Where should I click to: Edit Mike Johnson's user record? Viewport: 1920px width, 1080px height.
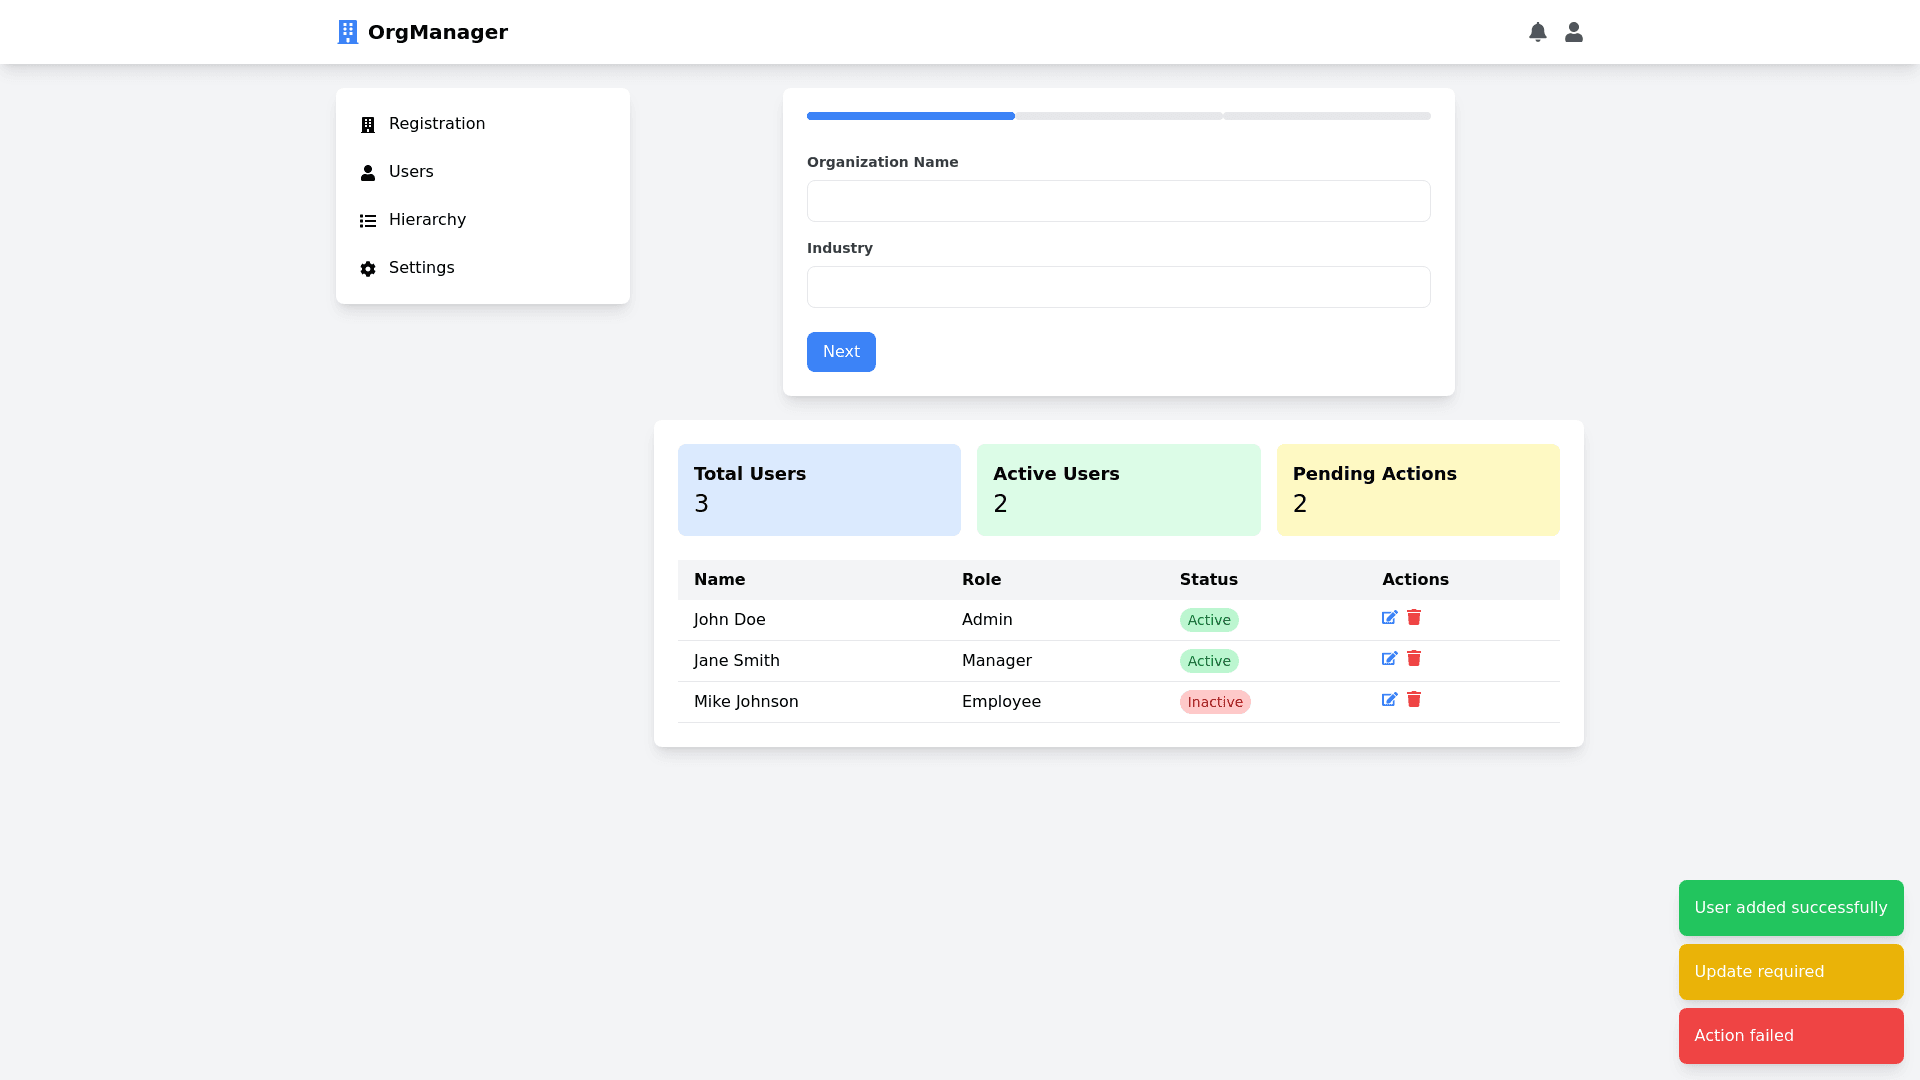click(x=1389, y=700)
